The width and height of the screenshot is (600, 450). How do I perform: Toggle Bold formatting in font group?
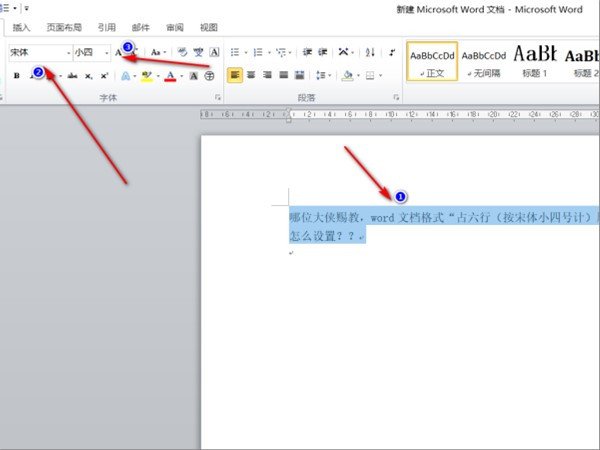[x=16, y=75]
